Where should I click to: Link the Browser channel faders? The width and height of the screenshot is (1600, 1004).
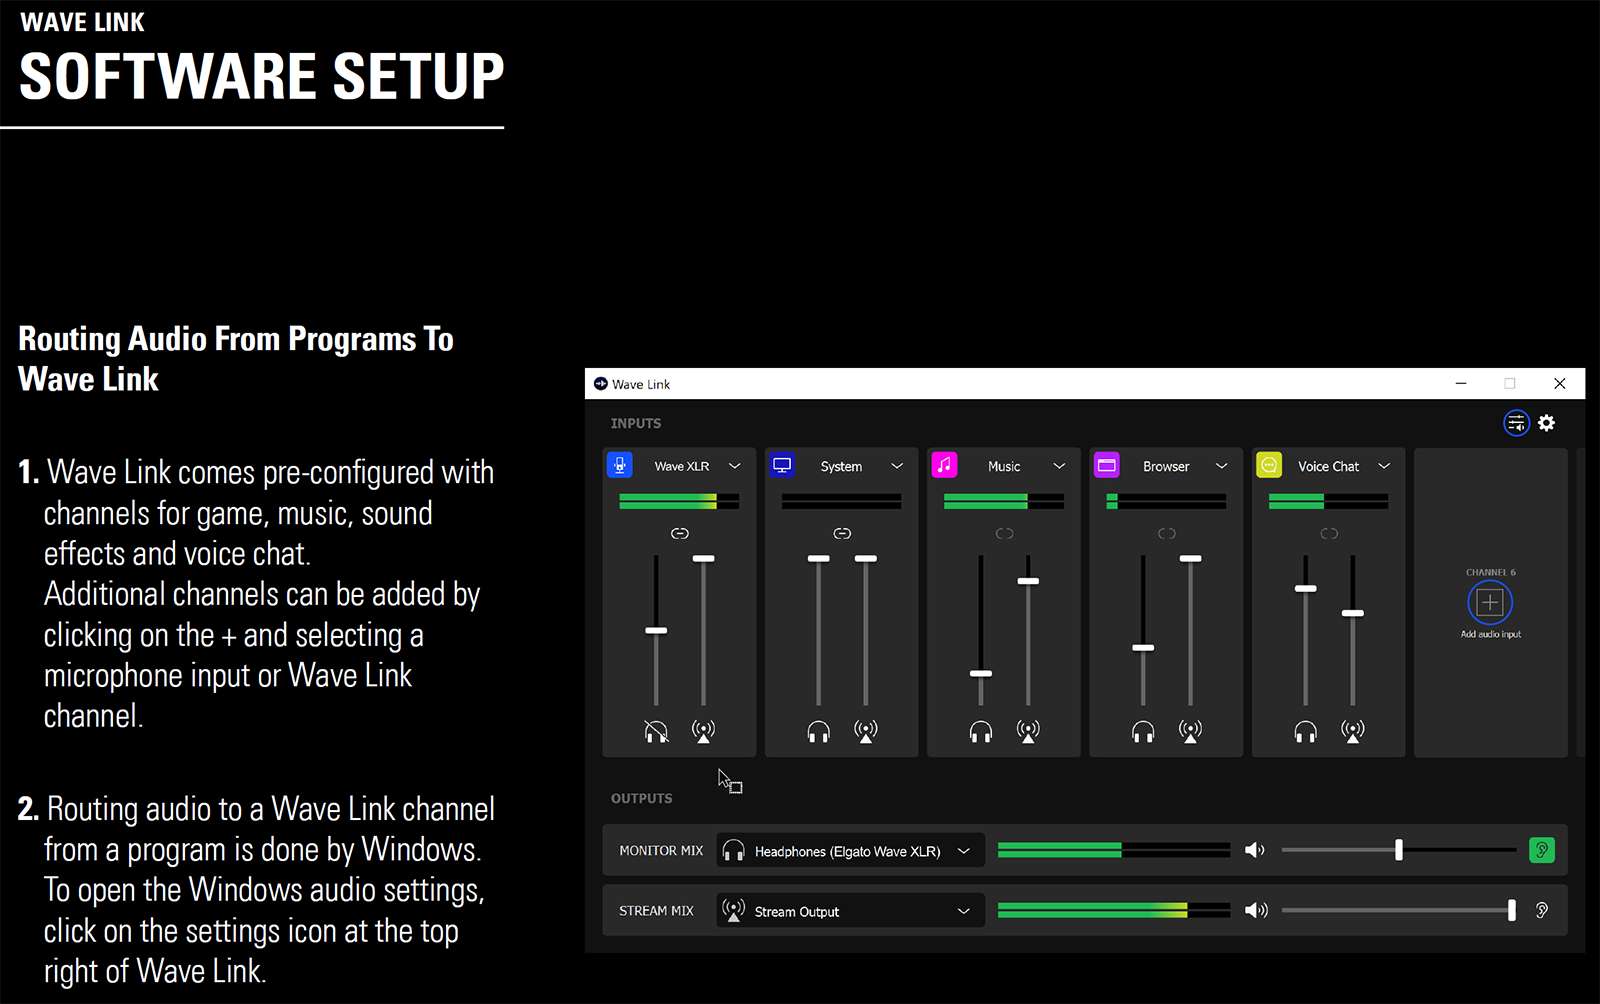(x=1167, y=533)
